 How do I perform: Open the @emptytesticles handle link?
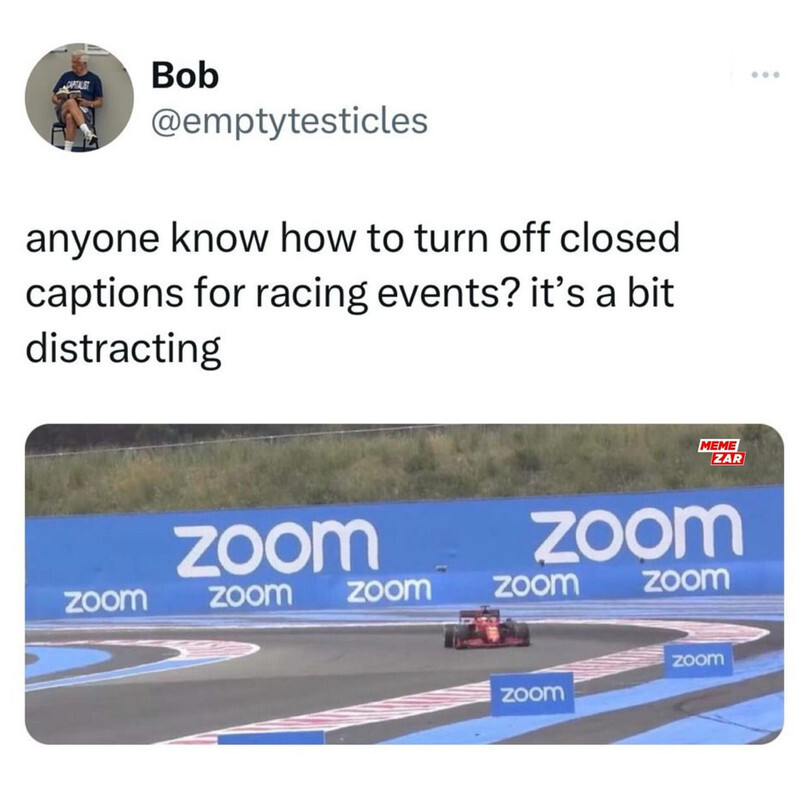point(289,122)
